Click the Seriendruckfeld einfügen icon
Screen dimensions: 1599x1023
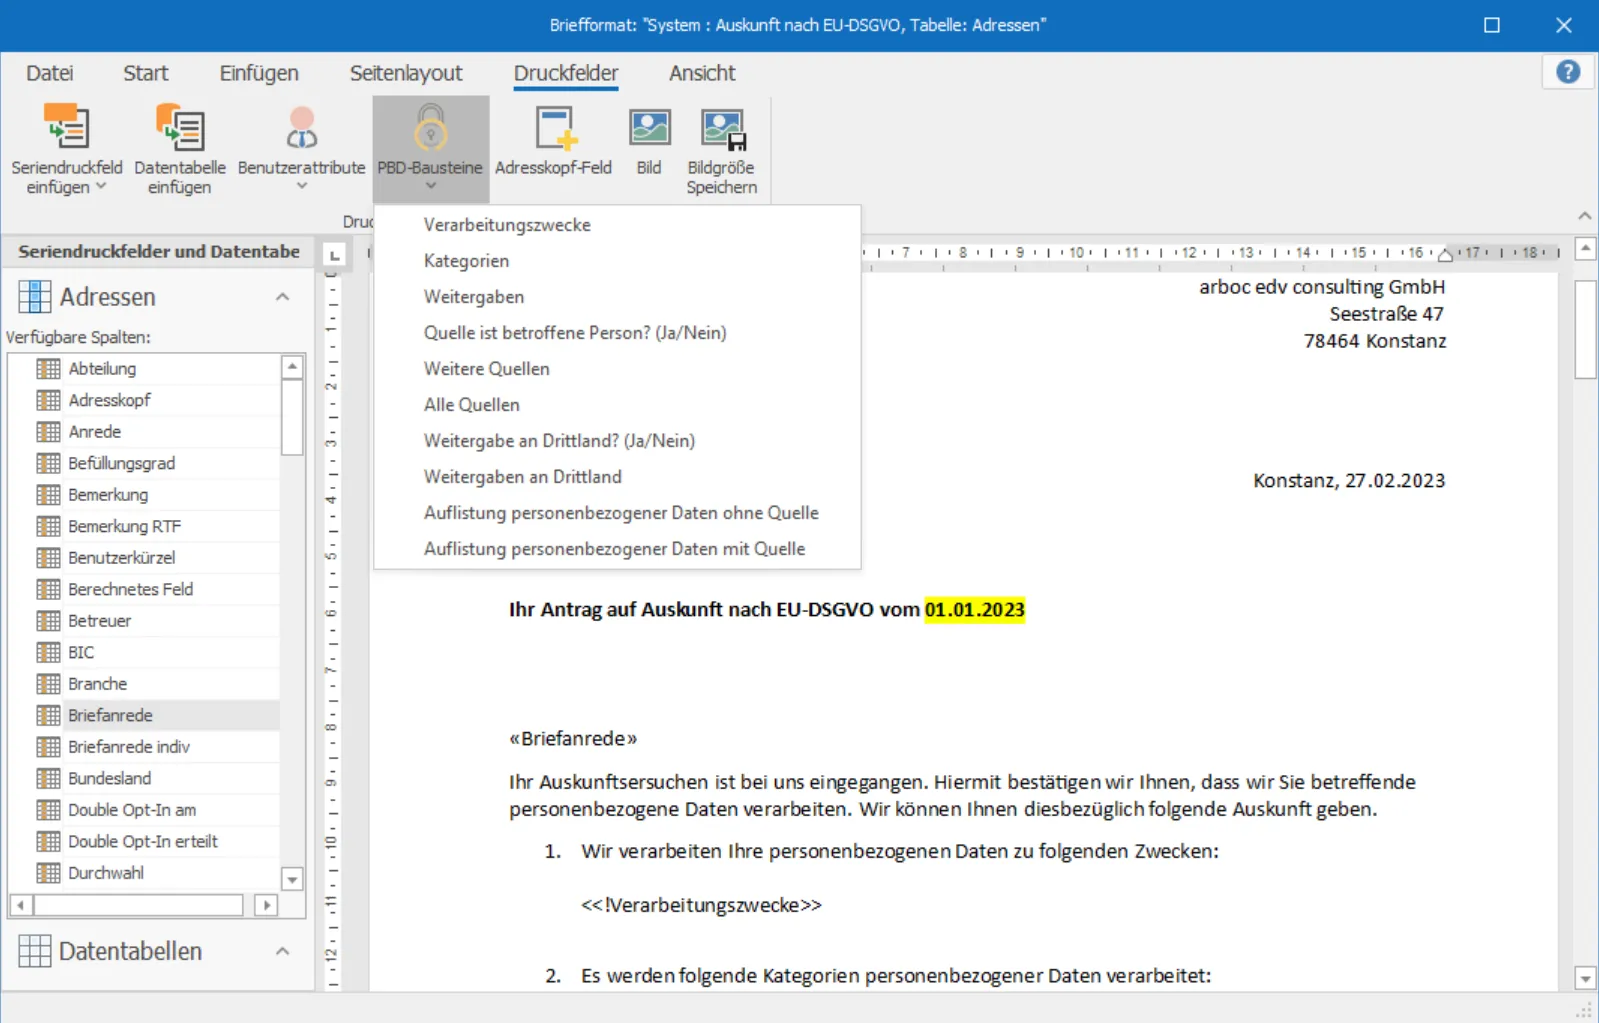(67, 127)
